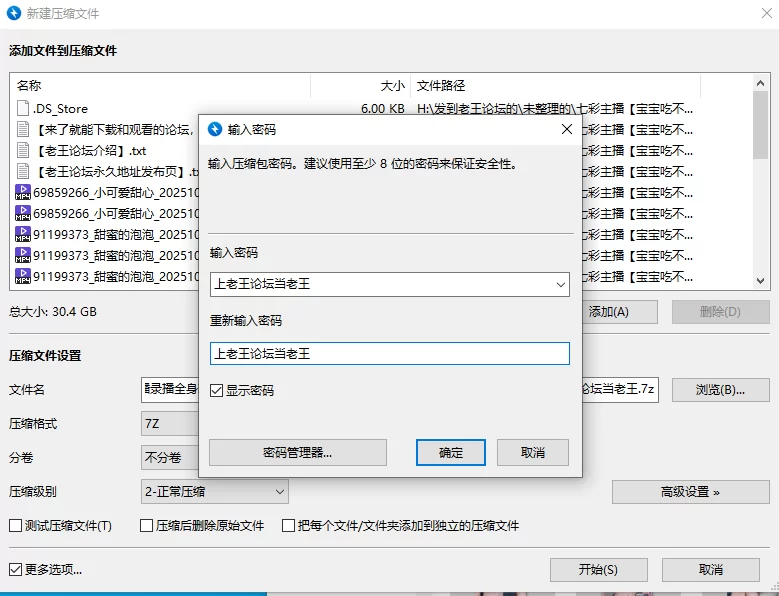Close the 新建压缩文件 window
779x596 pixels.
pyautogui.click(x=767, y=13)
